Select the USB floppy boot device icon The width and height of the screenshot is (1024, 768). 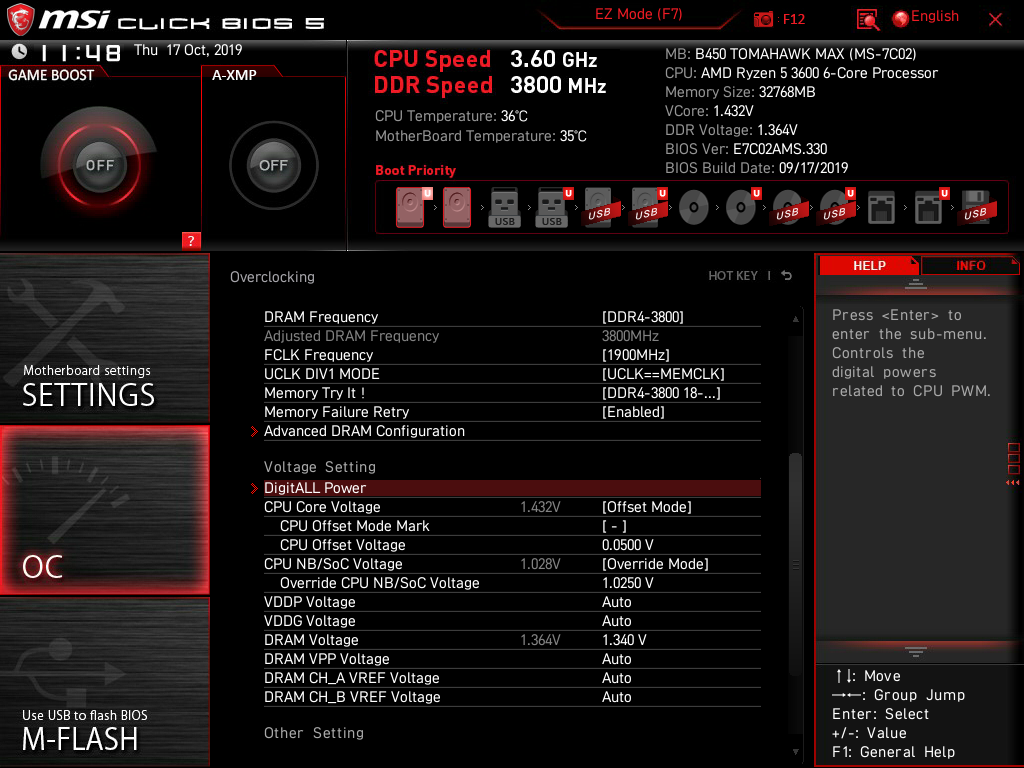pyautogui.click(x=978, y=208)
